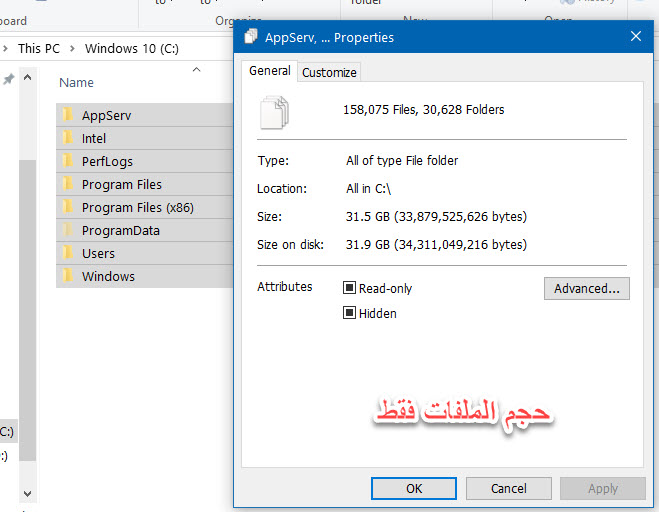Click the Program Files (x86) folder icon
This screenshot has width=659, height=512.
click(68, 207)
